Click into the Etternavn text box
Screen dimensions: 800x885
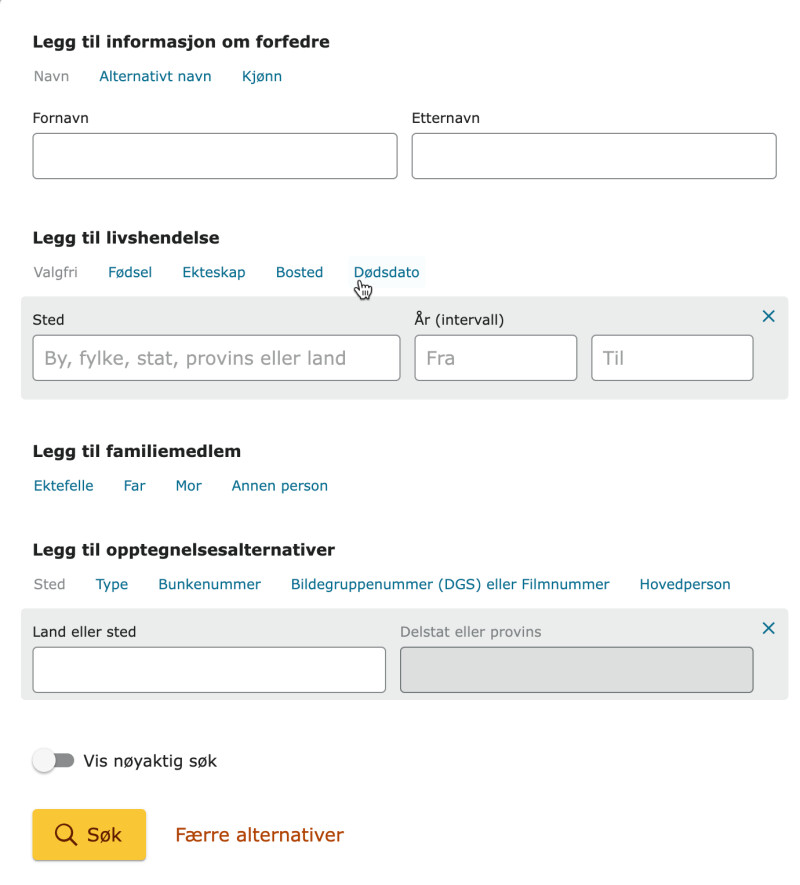click(594, 156)
